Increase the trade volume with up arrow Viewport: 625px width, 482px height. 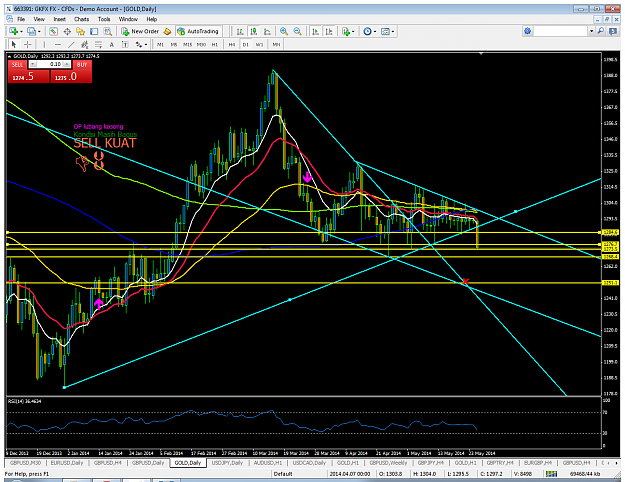67,64
